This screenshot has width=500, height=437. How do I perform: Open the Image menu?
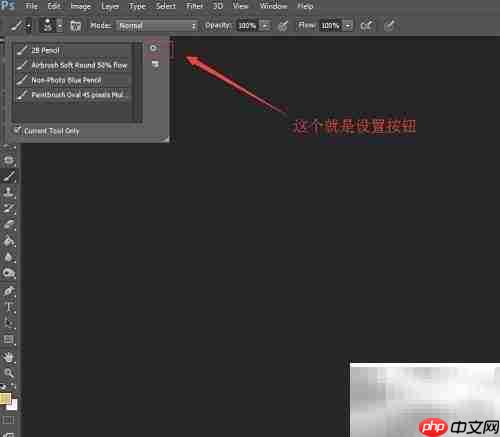point(81,6)
